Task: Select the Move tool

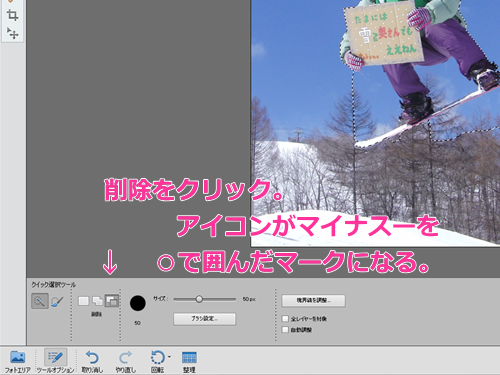Action: pyautogui.click(x=12, y=33)
